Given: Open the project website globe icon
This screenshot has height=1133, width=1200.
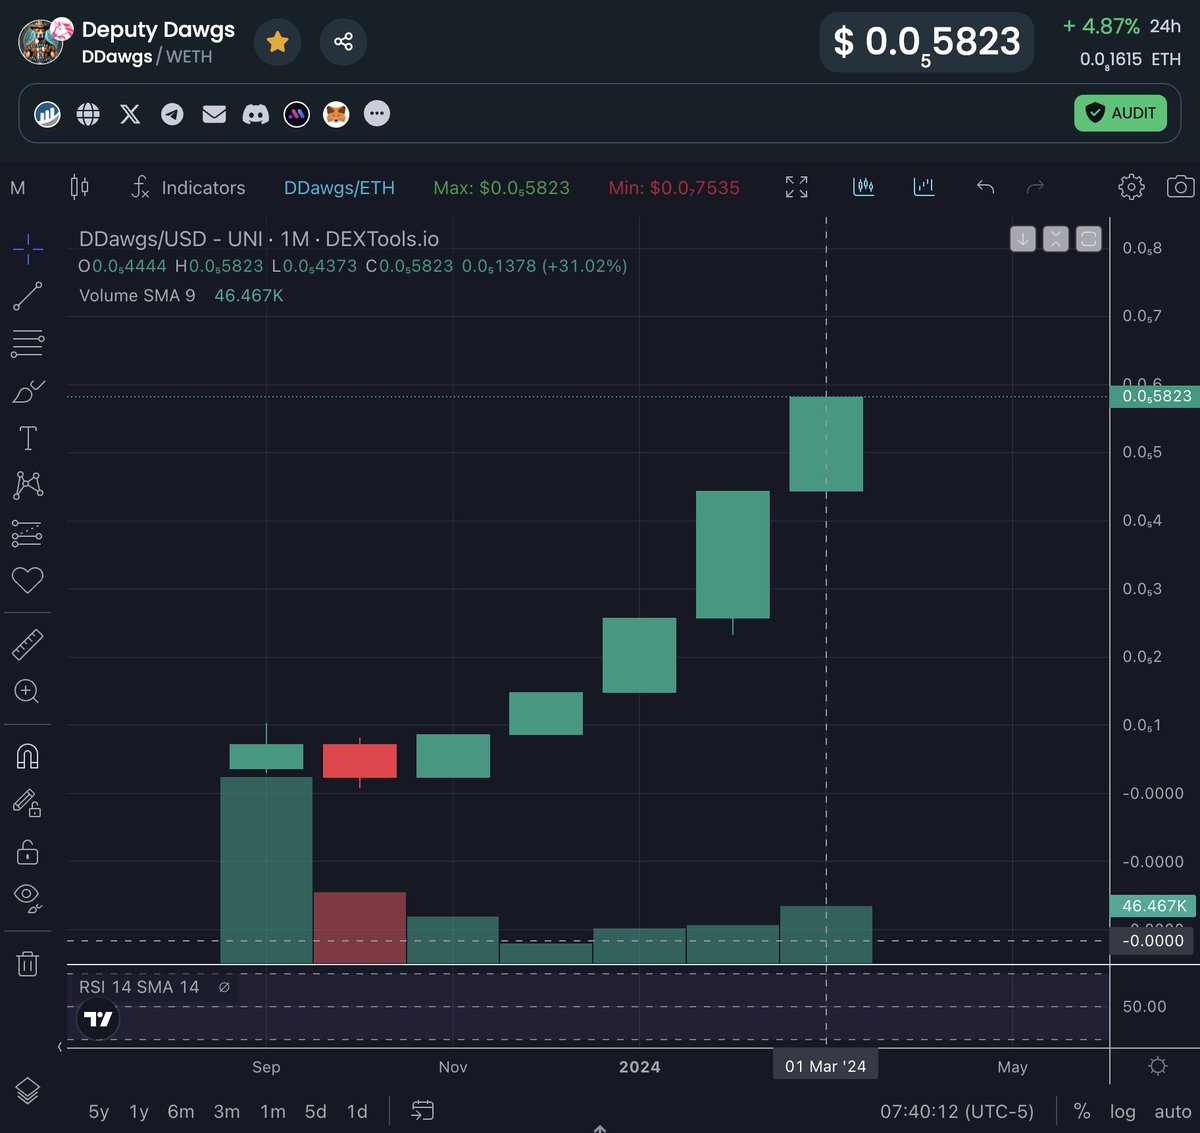Looking at the screenshot, I should pos(88,114).
